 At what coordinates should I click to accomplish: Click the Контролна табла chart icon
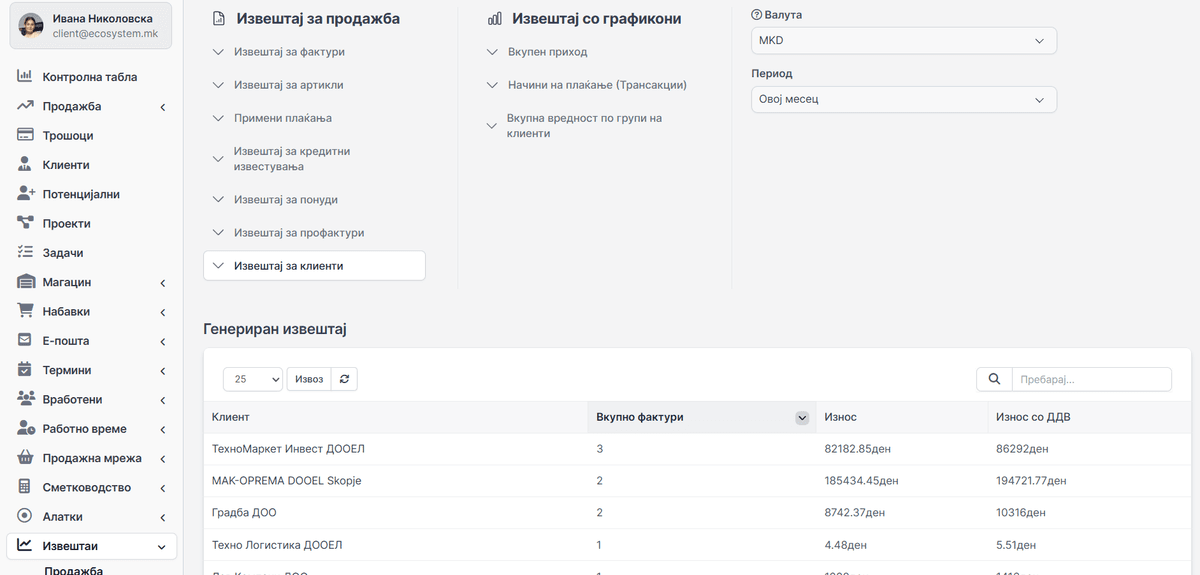[25, 77]
